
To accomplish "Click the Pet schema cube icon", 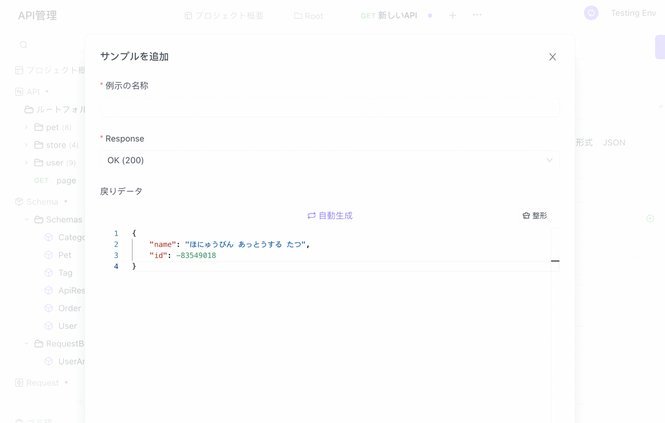I will [x=48, y=255].
